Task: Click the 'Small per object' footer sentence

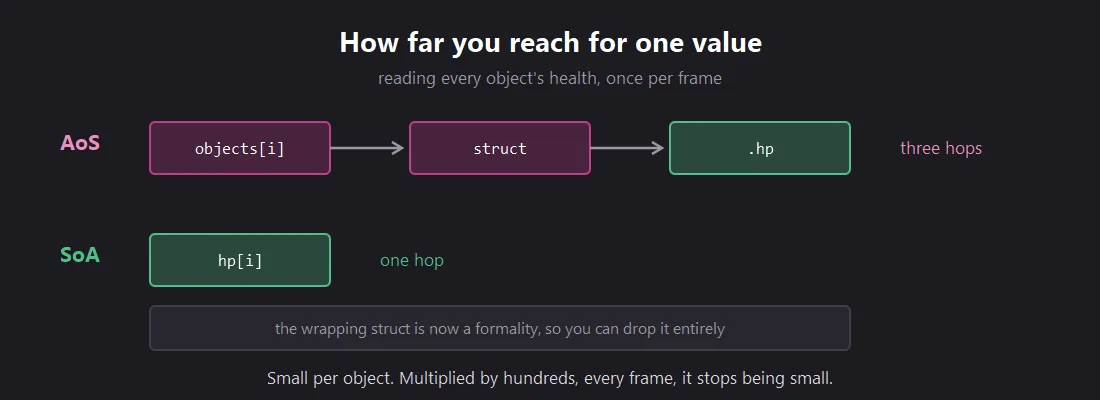Action: [550, 379]
